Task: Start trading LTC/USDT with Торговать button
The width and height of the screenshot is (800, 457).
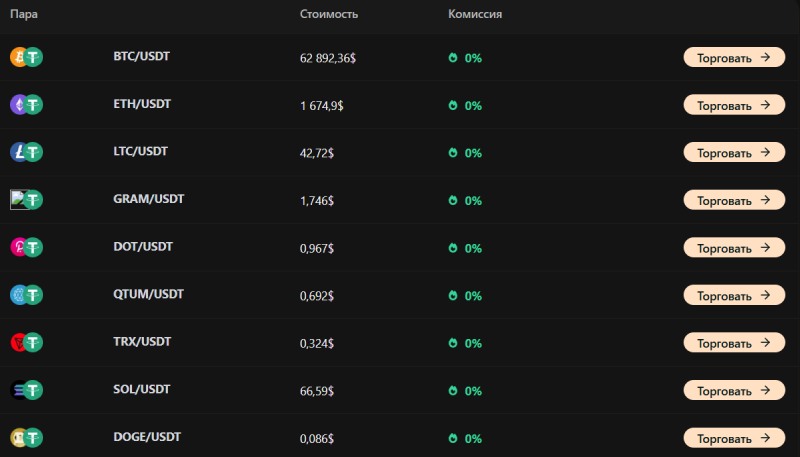Action: tap(734, 152)
